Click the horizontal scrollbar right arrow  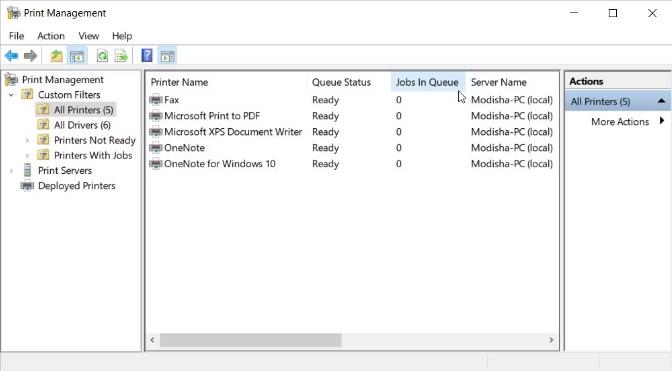(x=551, y=340)
